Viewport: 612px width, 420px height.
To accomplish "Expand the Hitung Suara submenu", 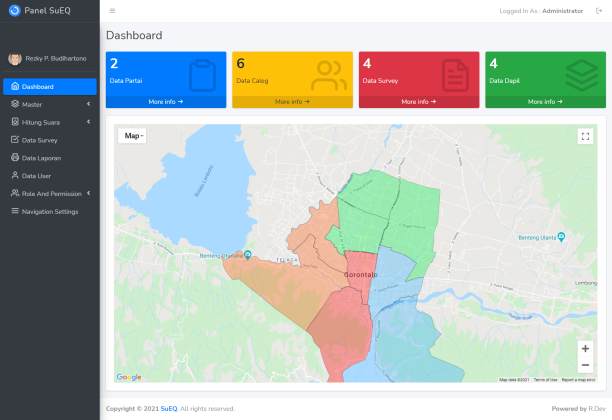I will (49, 122).
